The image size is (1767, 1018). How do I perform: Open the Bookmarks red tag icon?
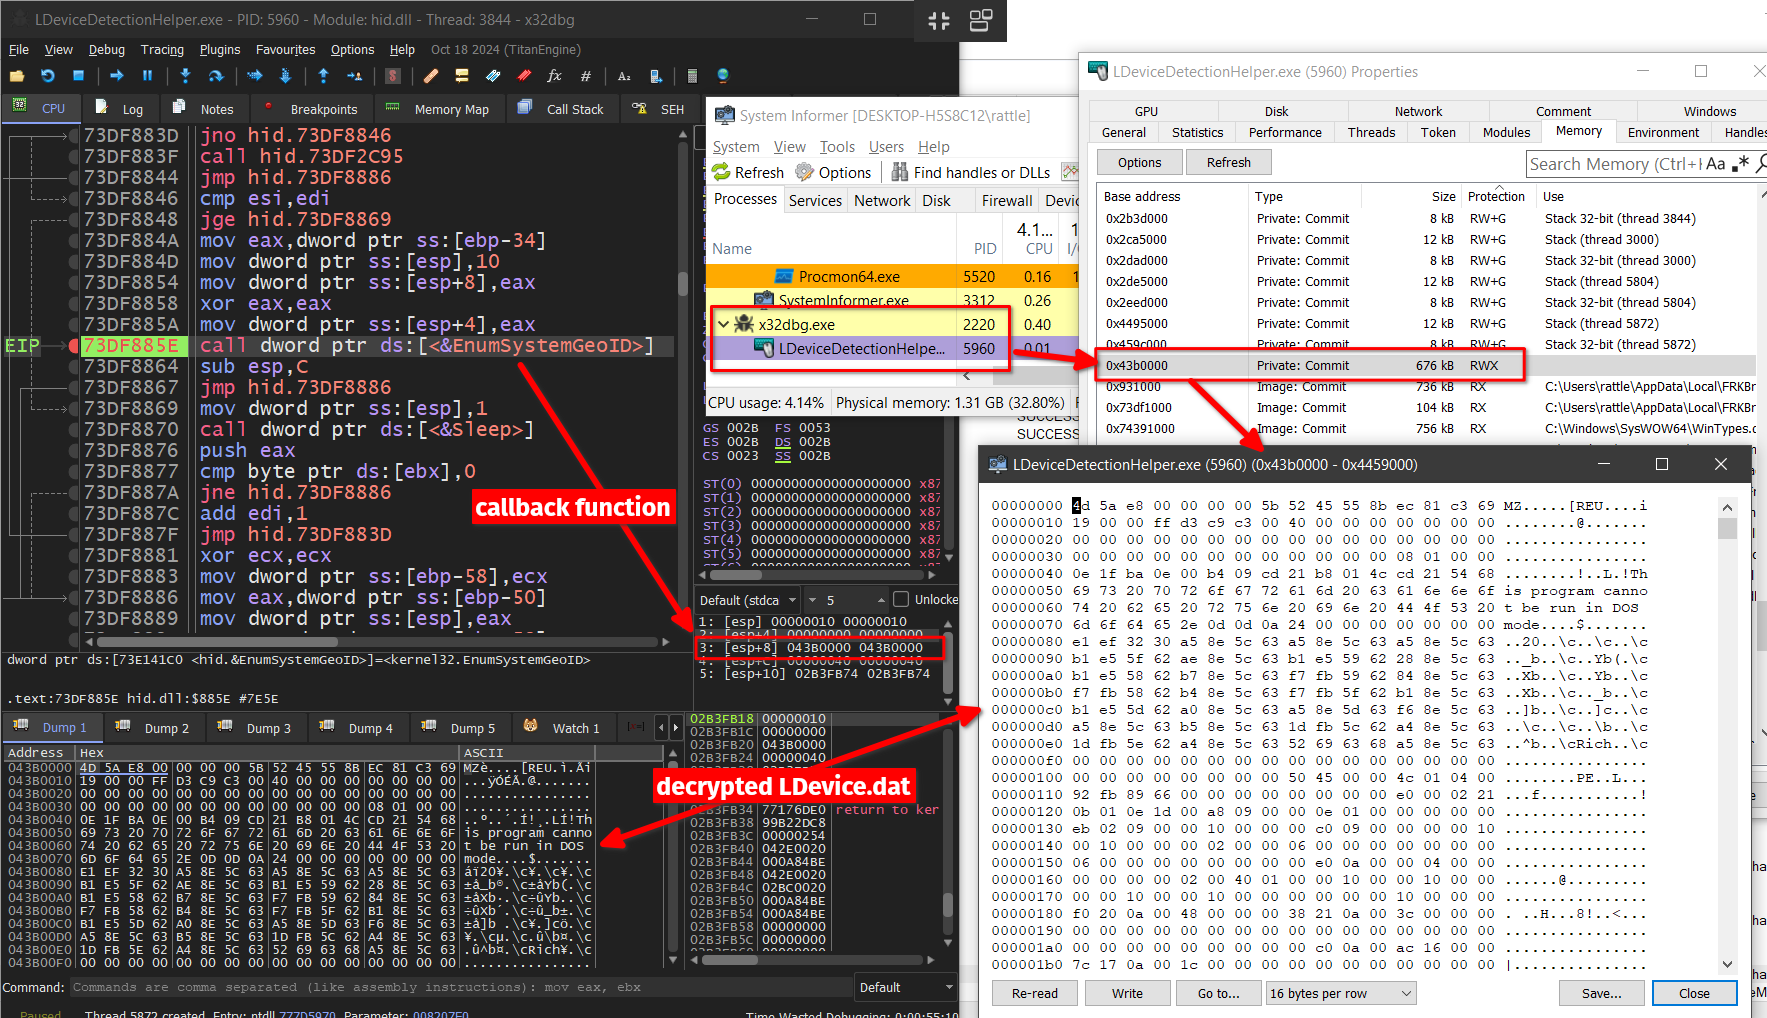coord(524,76)
